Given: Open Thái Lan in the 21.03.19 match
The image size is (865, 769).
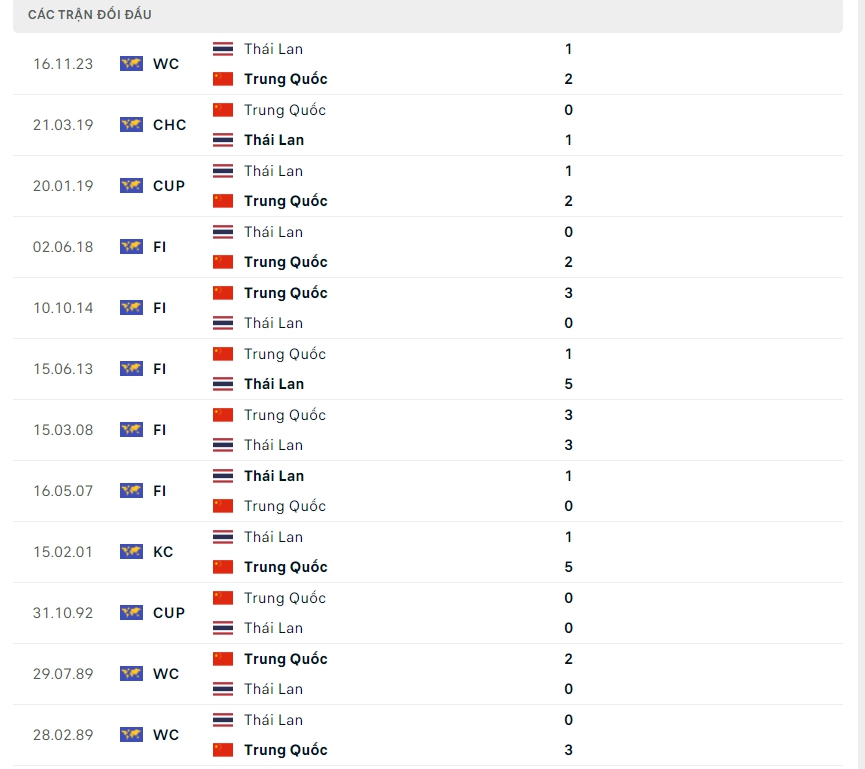Looking at the screenshot, I should [x=273, y=140].
